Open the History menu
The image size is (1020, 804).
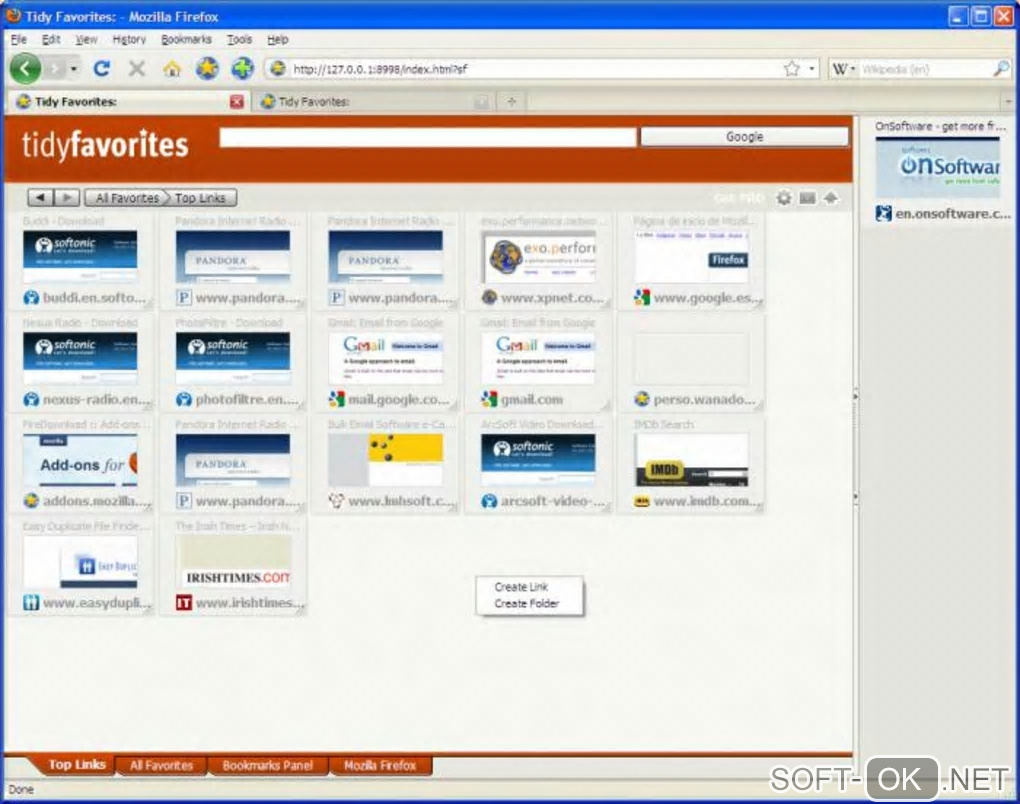pos(129,39)
